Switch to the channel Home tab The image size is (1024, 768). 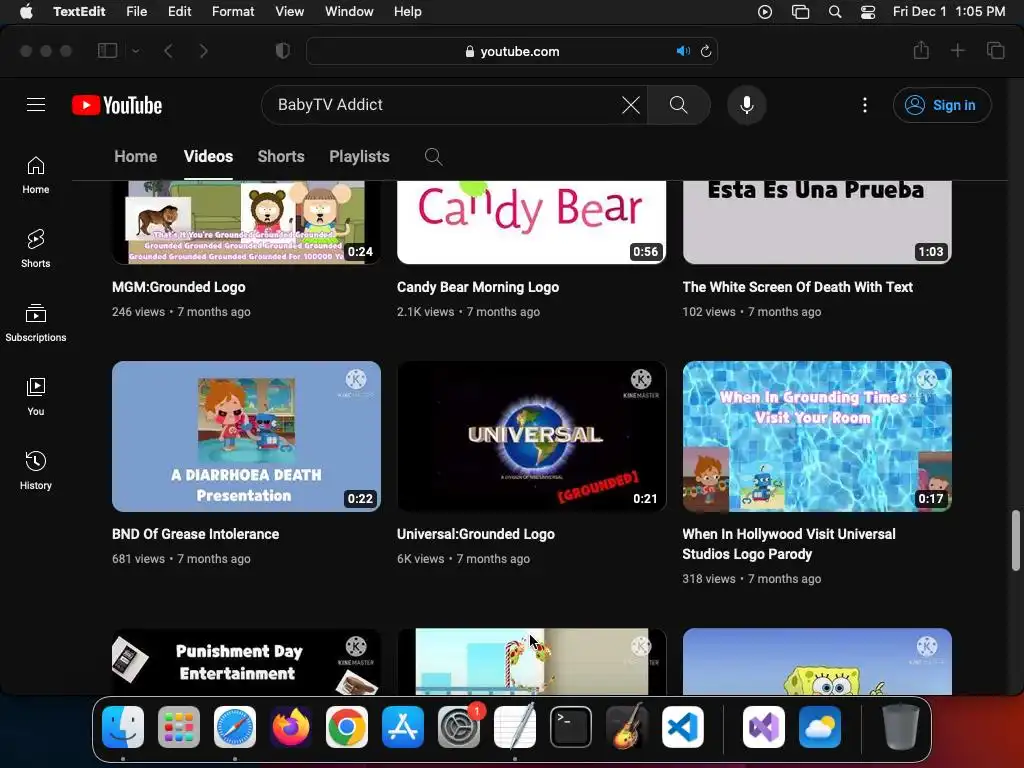pyautogui.click(x=136, y=157)
